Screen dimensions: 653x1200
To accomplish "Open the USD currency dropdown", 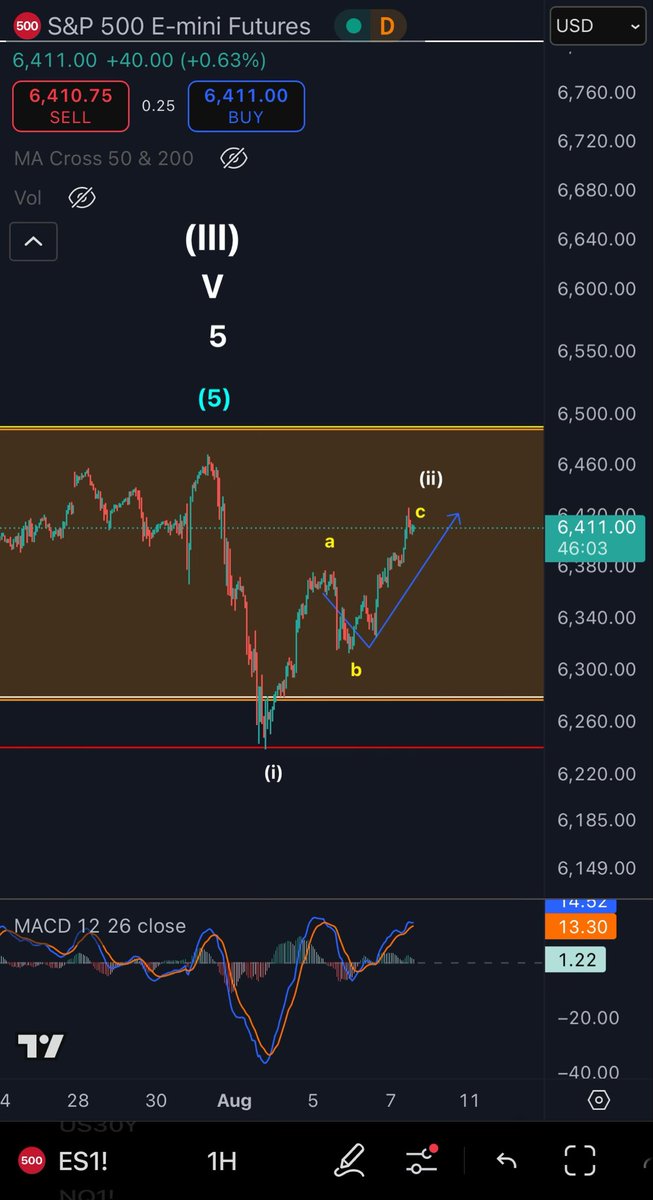I will tap(598, 27).
